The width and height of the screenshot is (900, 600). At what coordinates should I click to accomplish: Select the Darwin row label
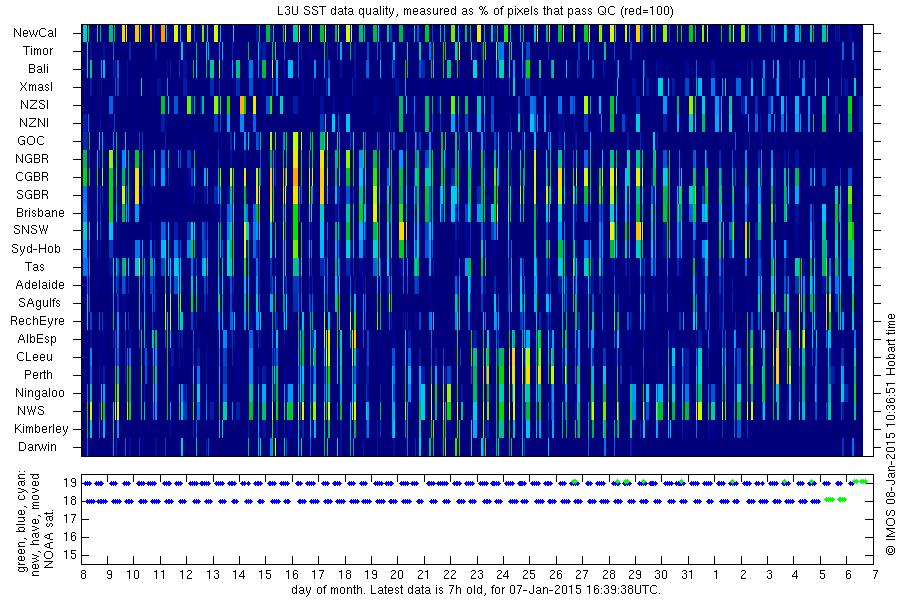point(37,447)
